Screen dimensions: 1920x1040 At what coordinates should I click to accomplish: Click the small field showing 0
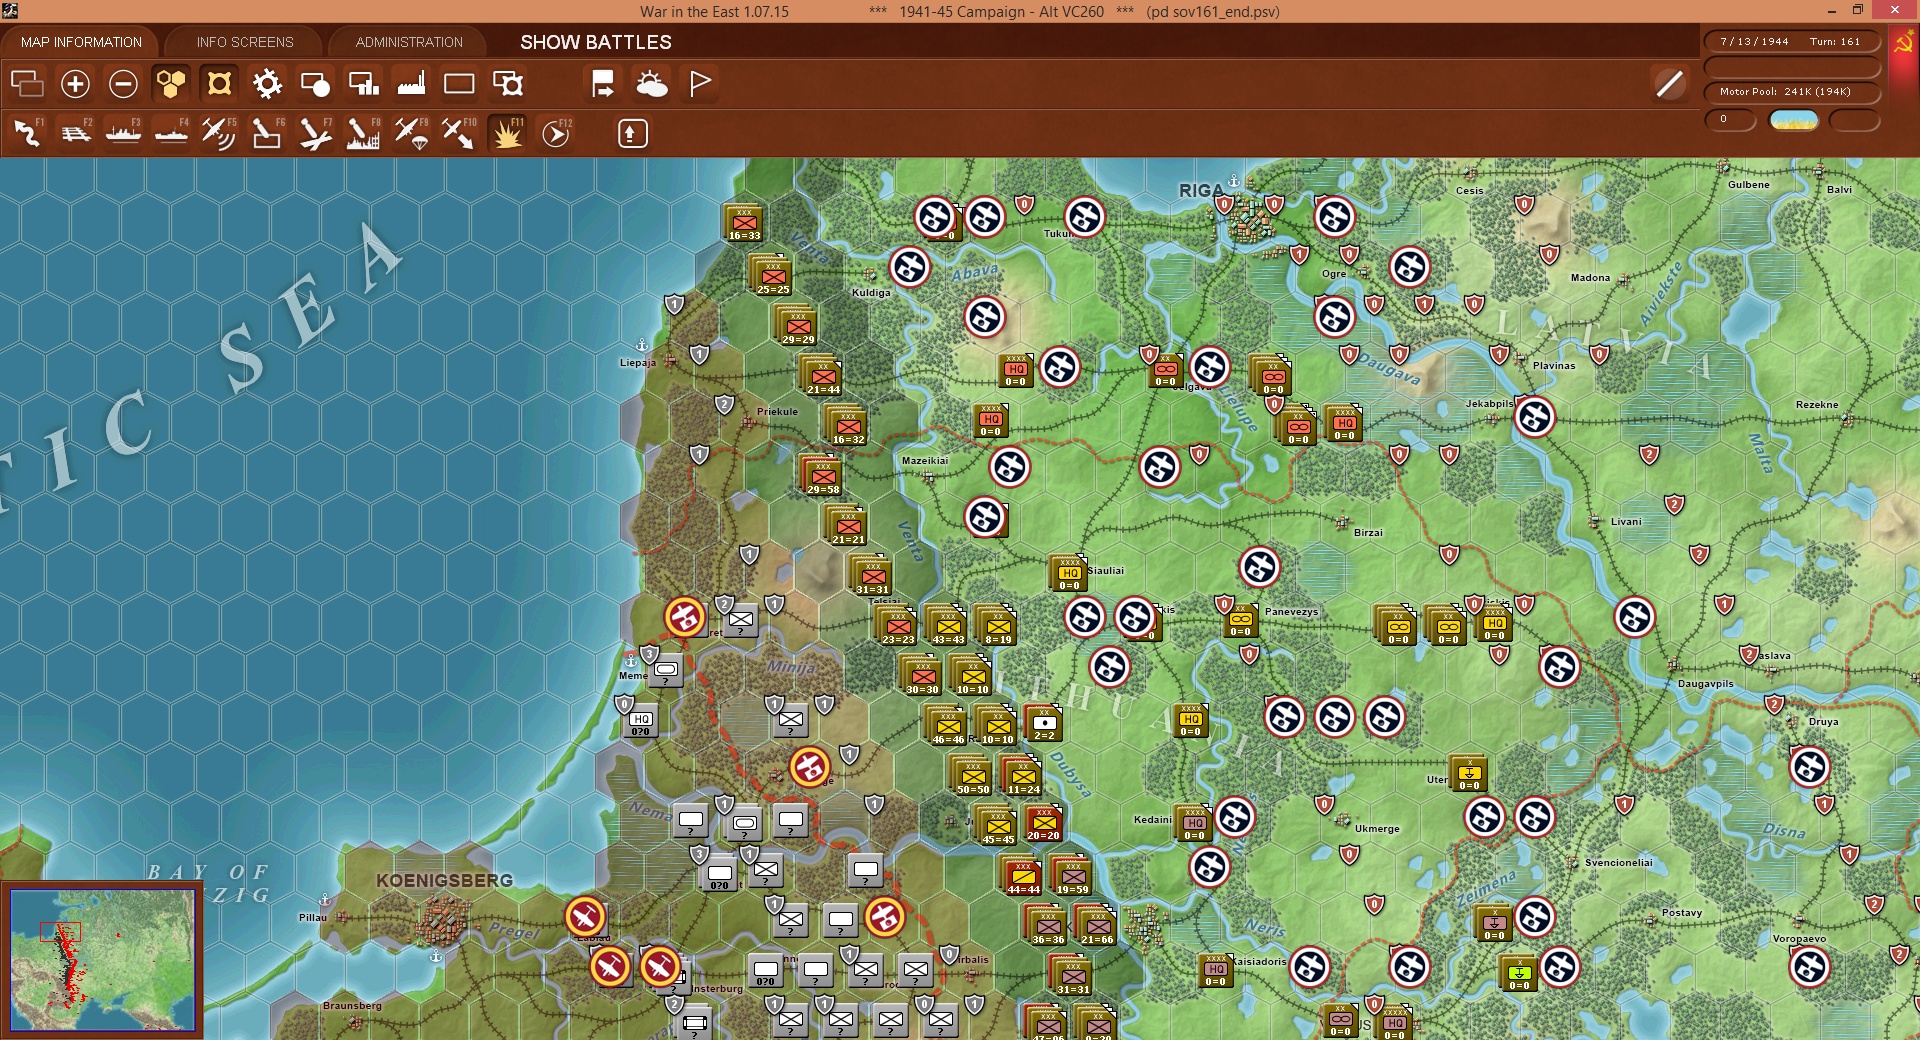(1730, 120)
